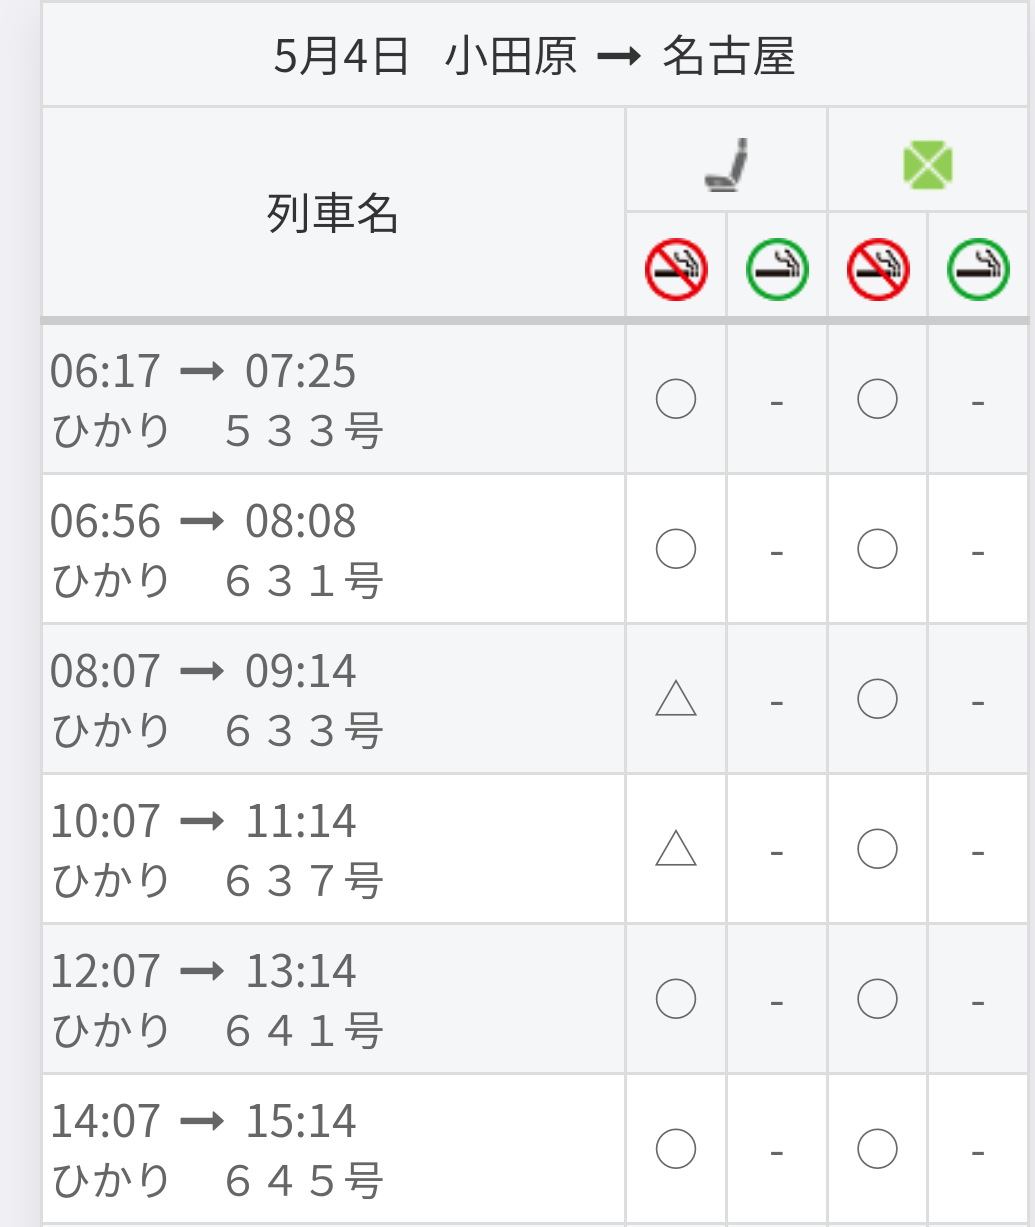
Task: Choose reserved non-smoking circle for ひかり 641号
Action: pos(676,999)
